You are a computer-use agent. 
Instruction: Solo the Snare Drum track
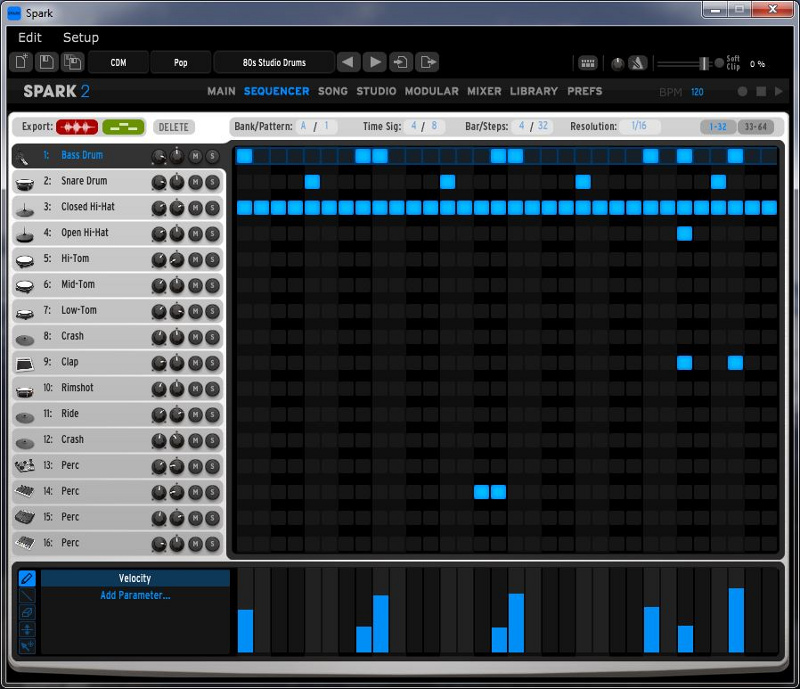pos(212,182)
